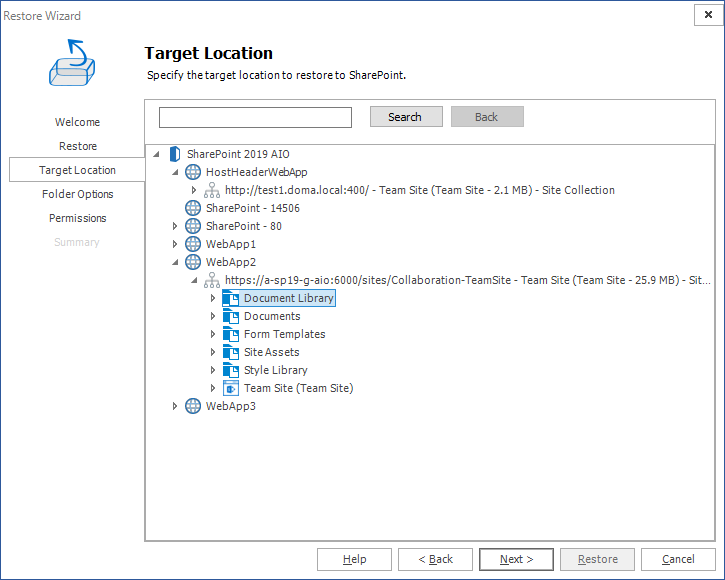Expand the Style Library node
Viewport: 725px width, 580px height.
(x=213, y=370)
